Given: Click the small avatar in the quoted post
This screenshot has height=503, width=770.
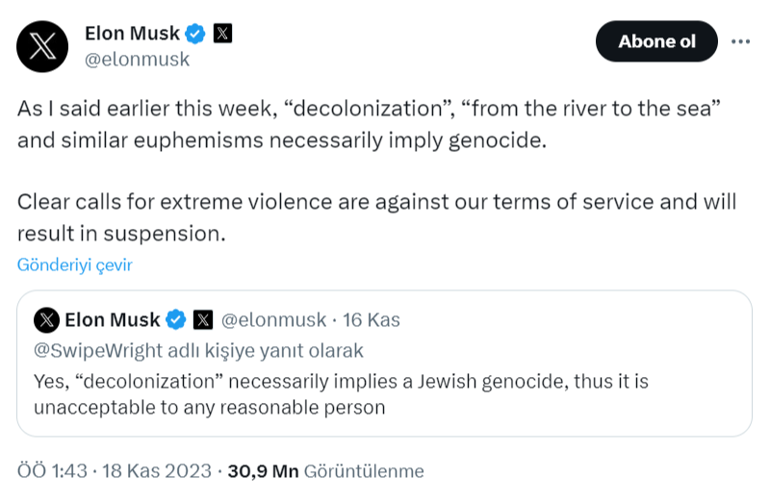Looking at the screenshot, I should (46, 320).
